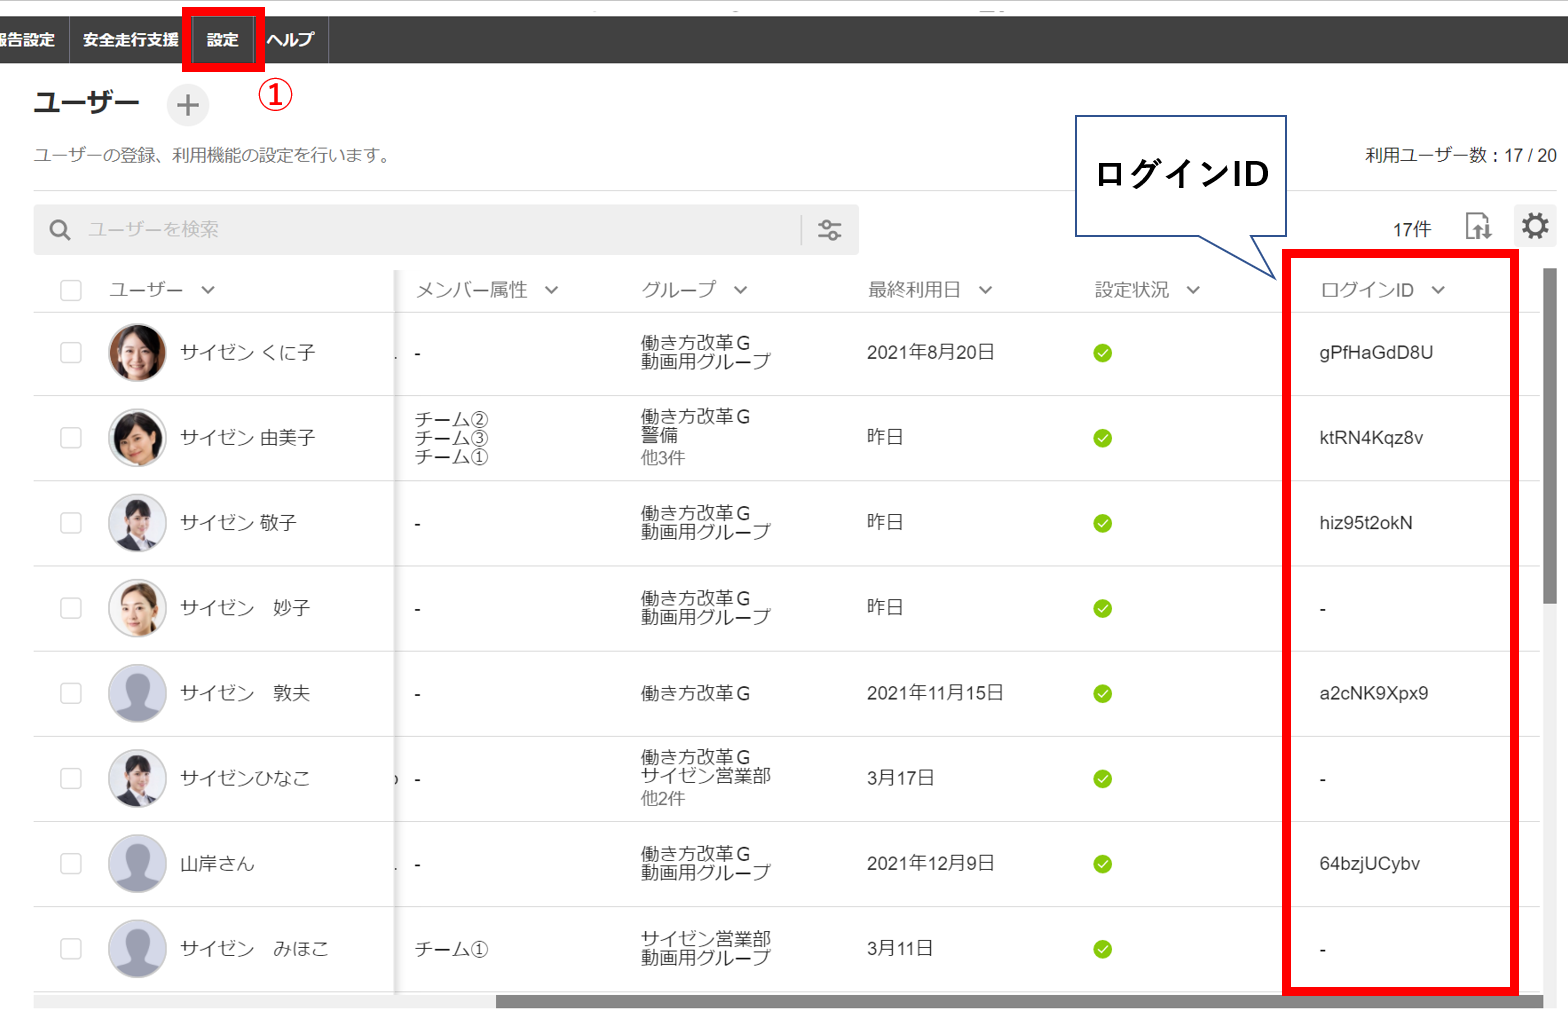This screenshot has width=1568, height=1030.
Task: Click the plus icon to add user
Action: (188, 105)
